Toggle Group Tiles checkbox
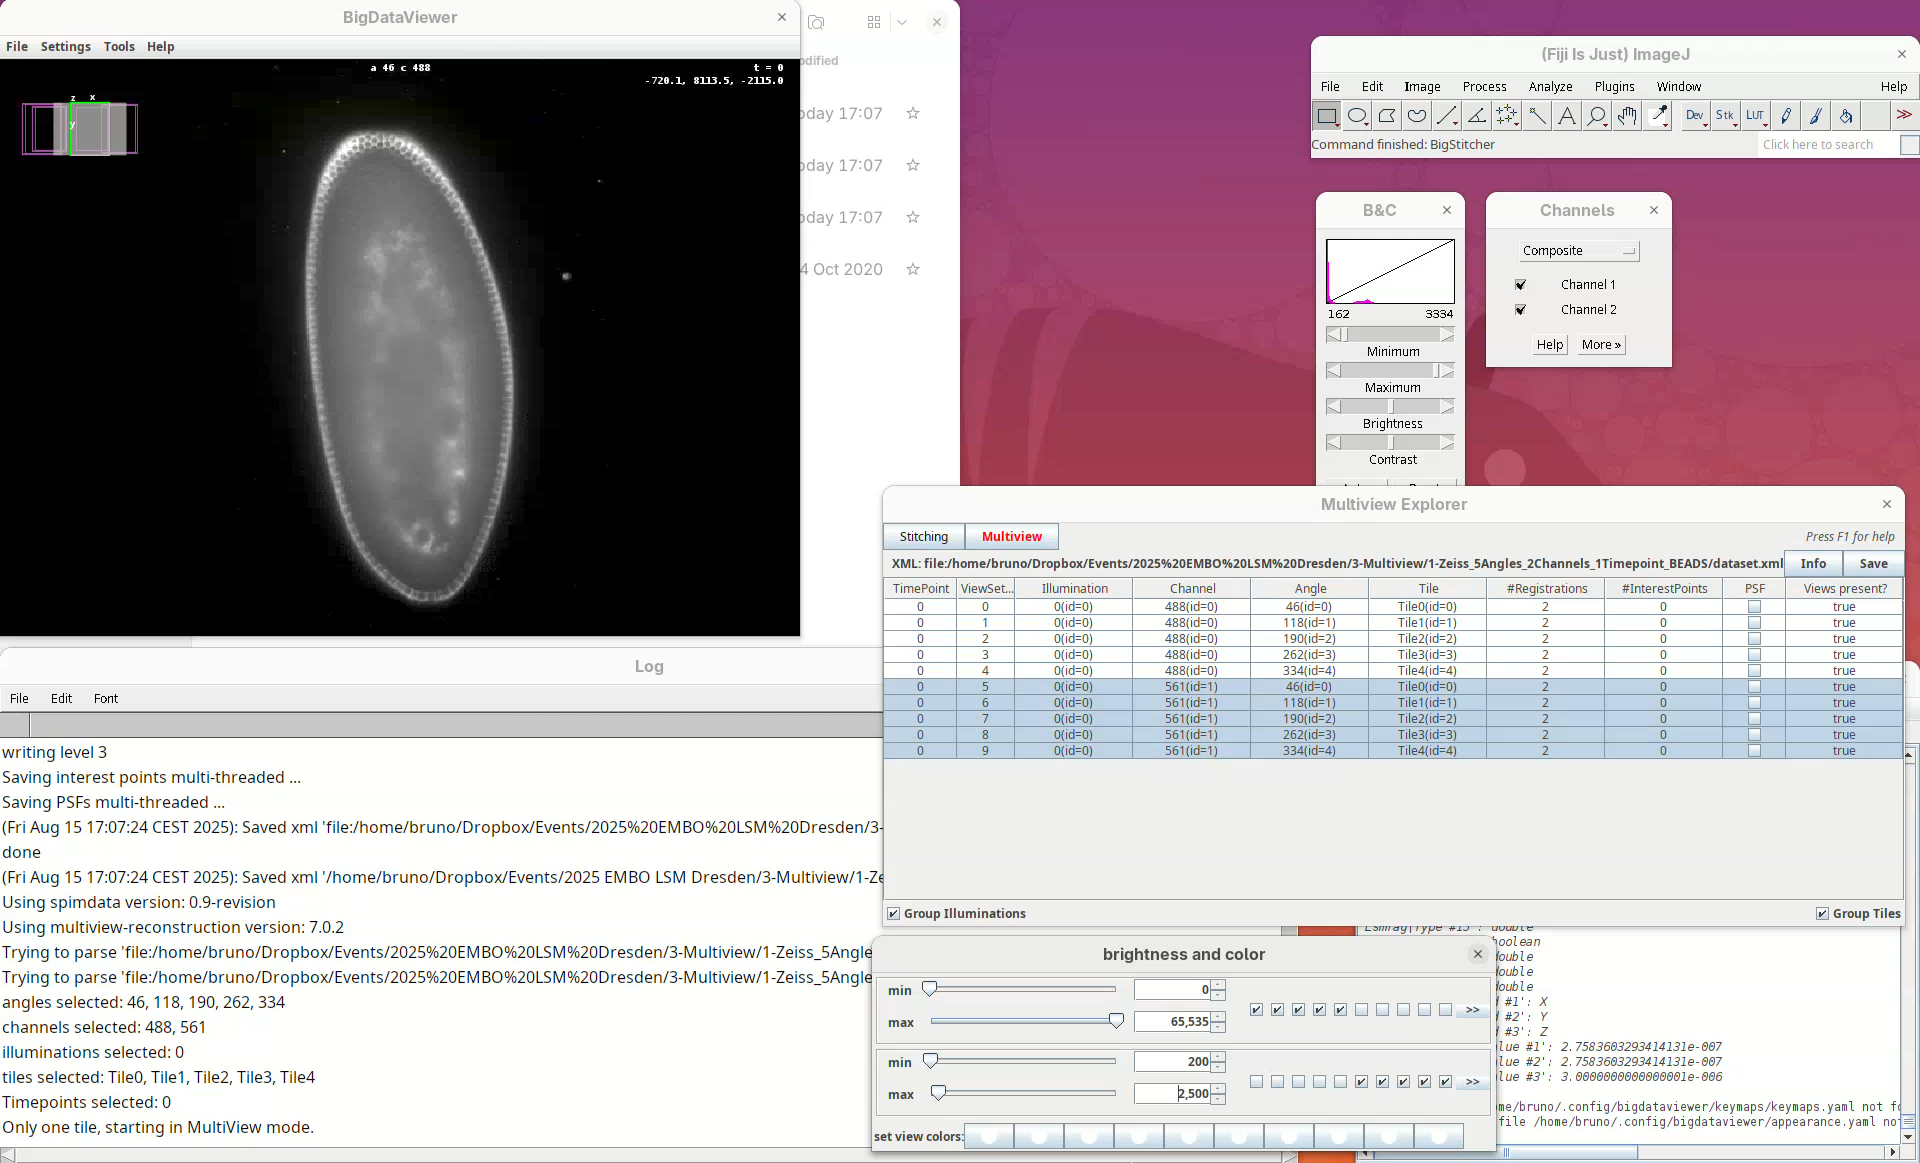 pos(1822,913)
